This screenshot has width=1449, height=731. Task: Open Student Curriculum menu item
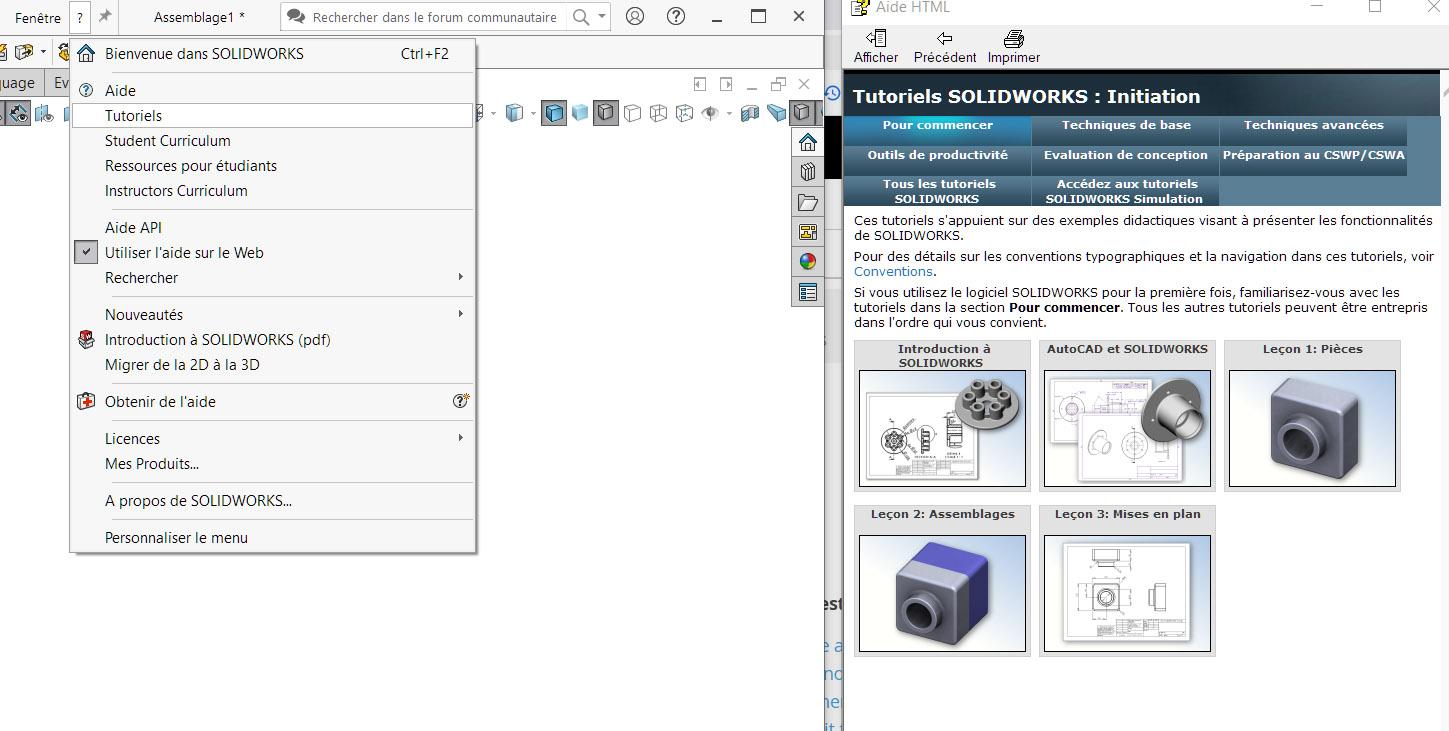point(273,141)
